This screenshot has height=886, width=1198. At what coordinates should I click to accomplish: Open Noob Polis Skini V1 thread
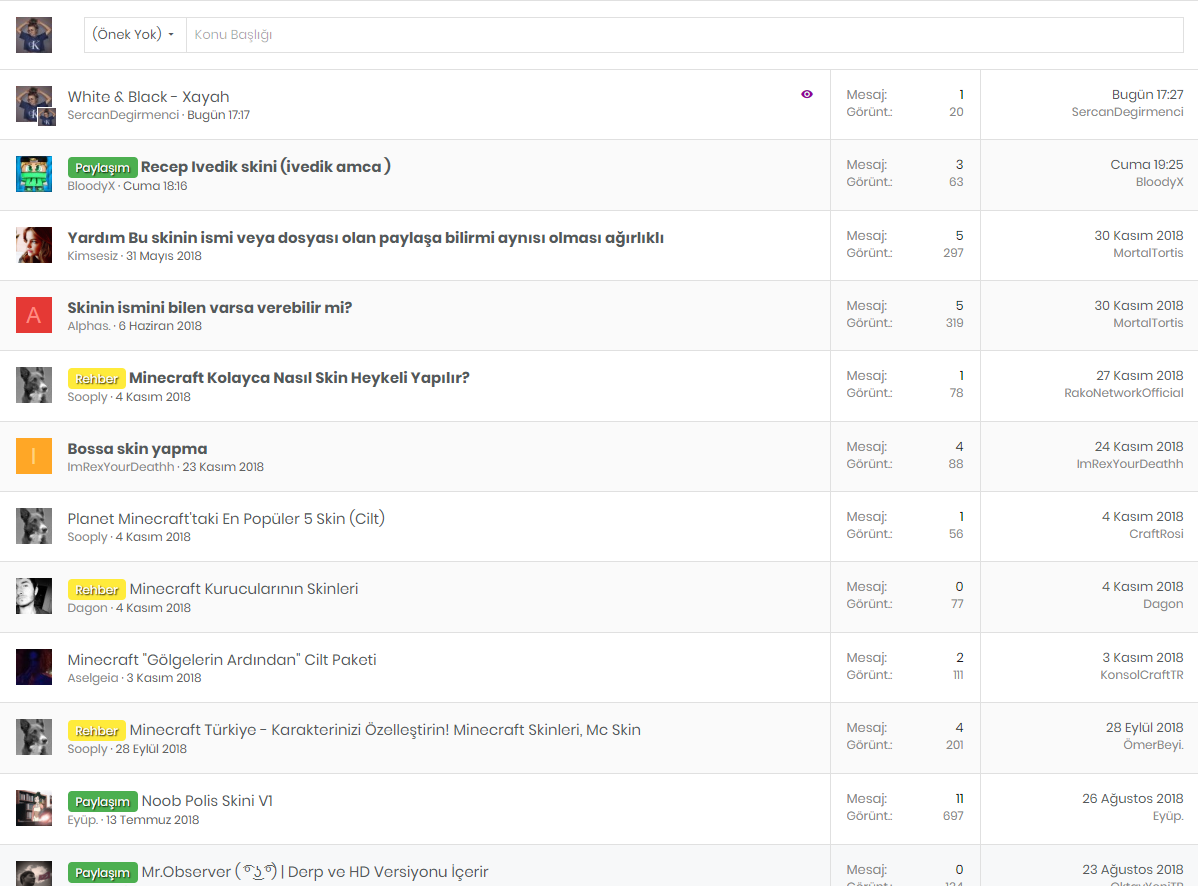tap(207, 801)
